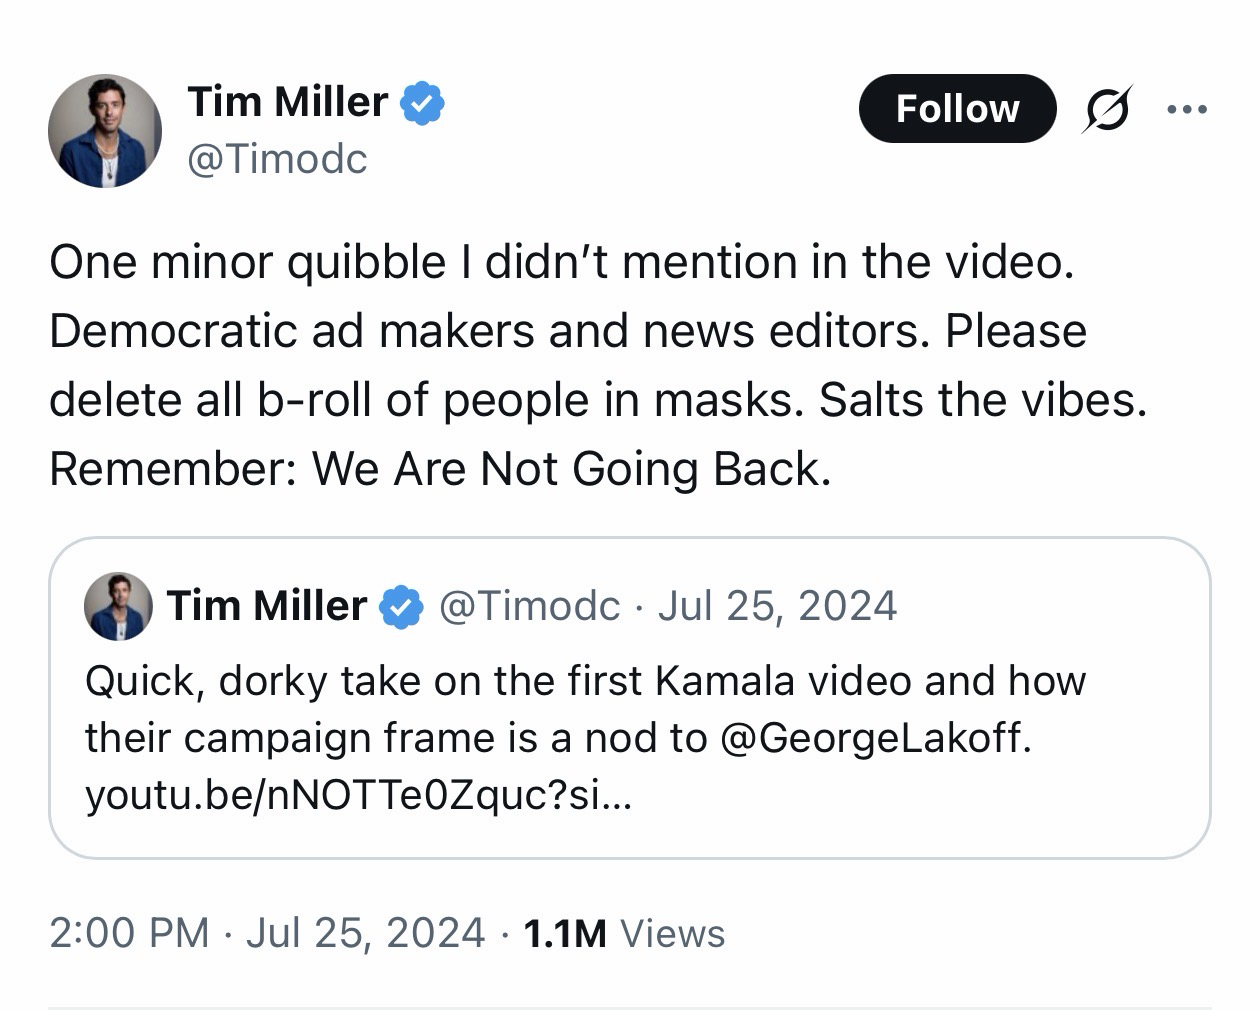Click the Tim Miller display name at top
Image resolution: width=1260 pixels, height=1010 pixels.
click(x=287, y=102)
